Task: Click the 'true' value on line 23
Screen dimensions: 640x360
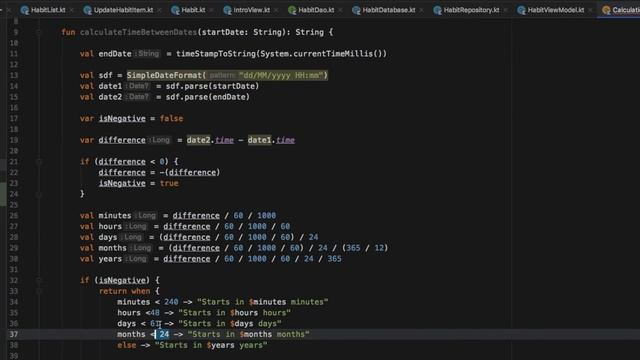Action: 169,183
